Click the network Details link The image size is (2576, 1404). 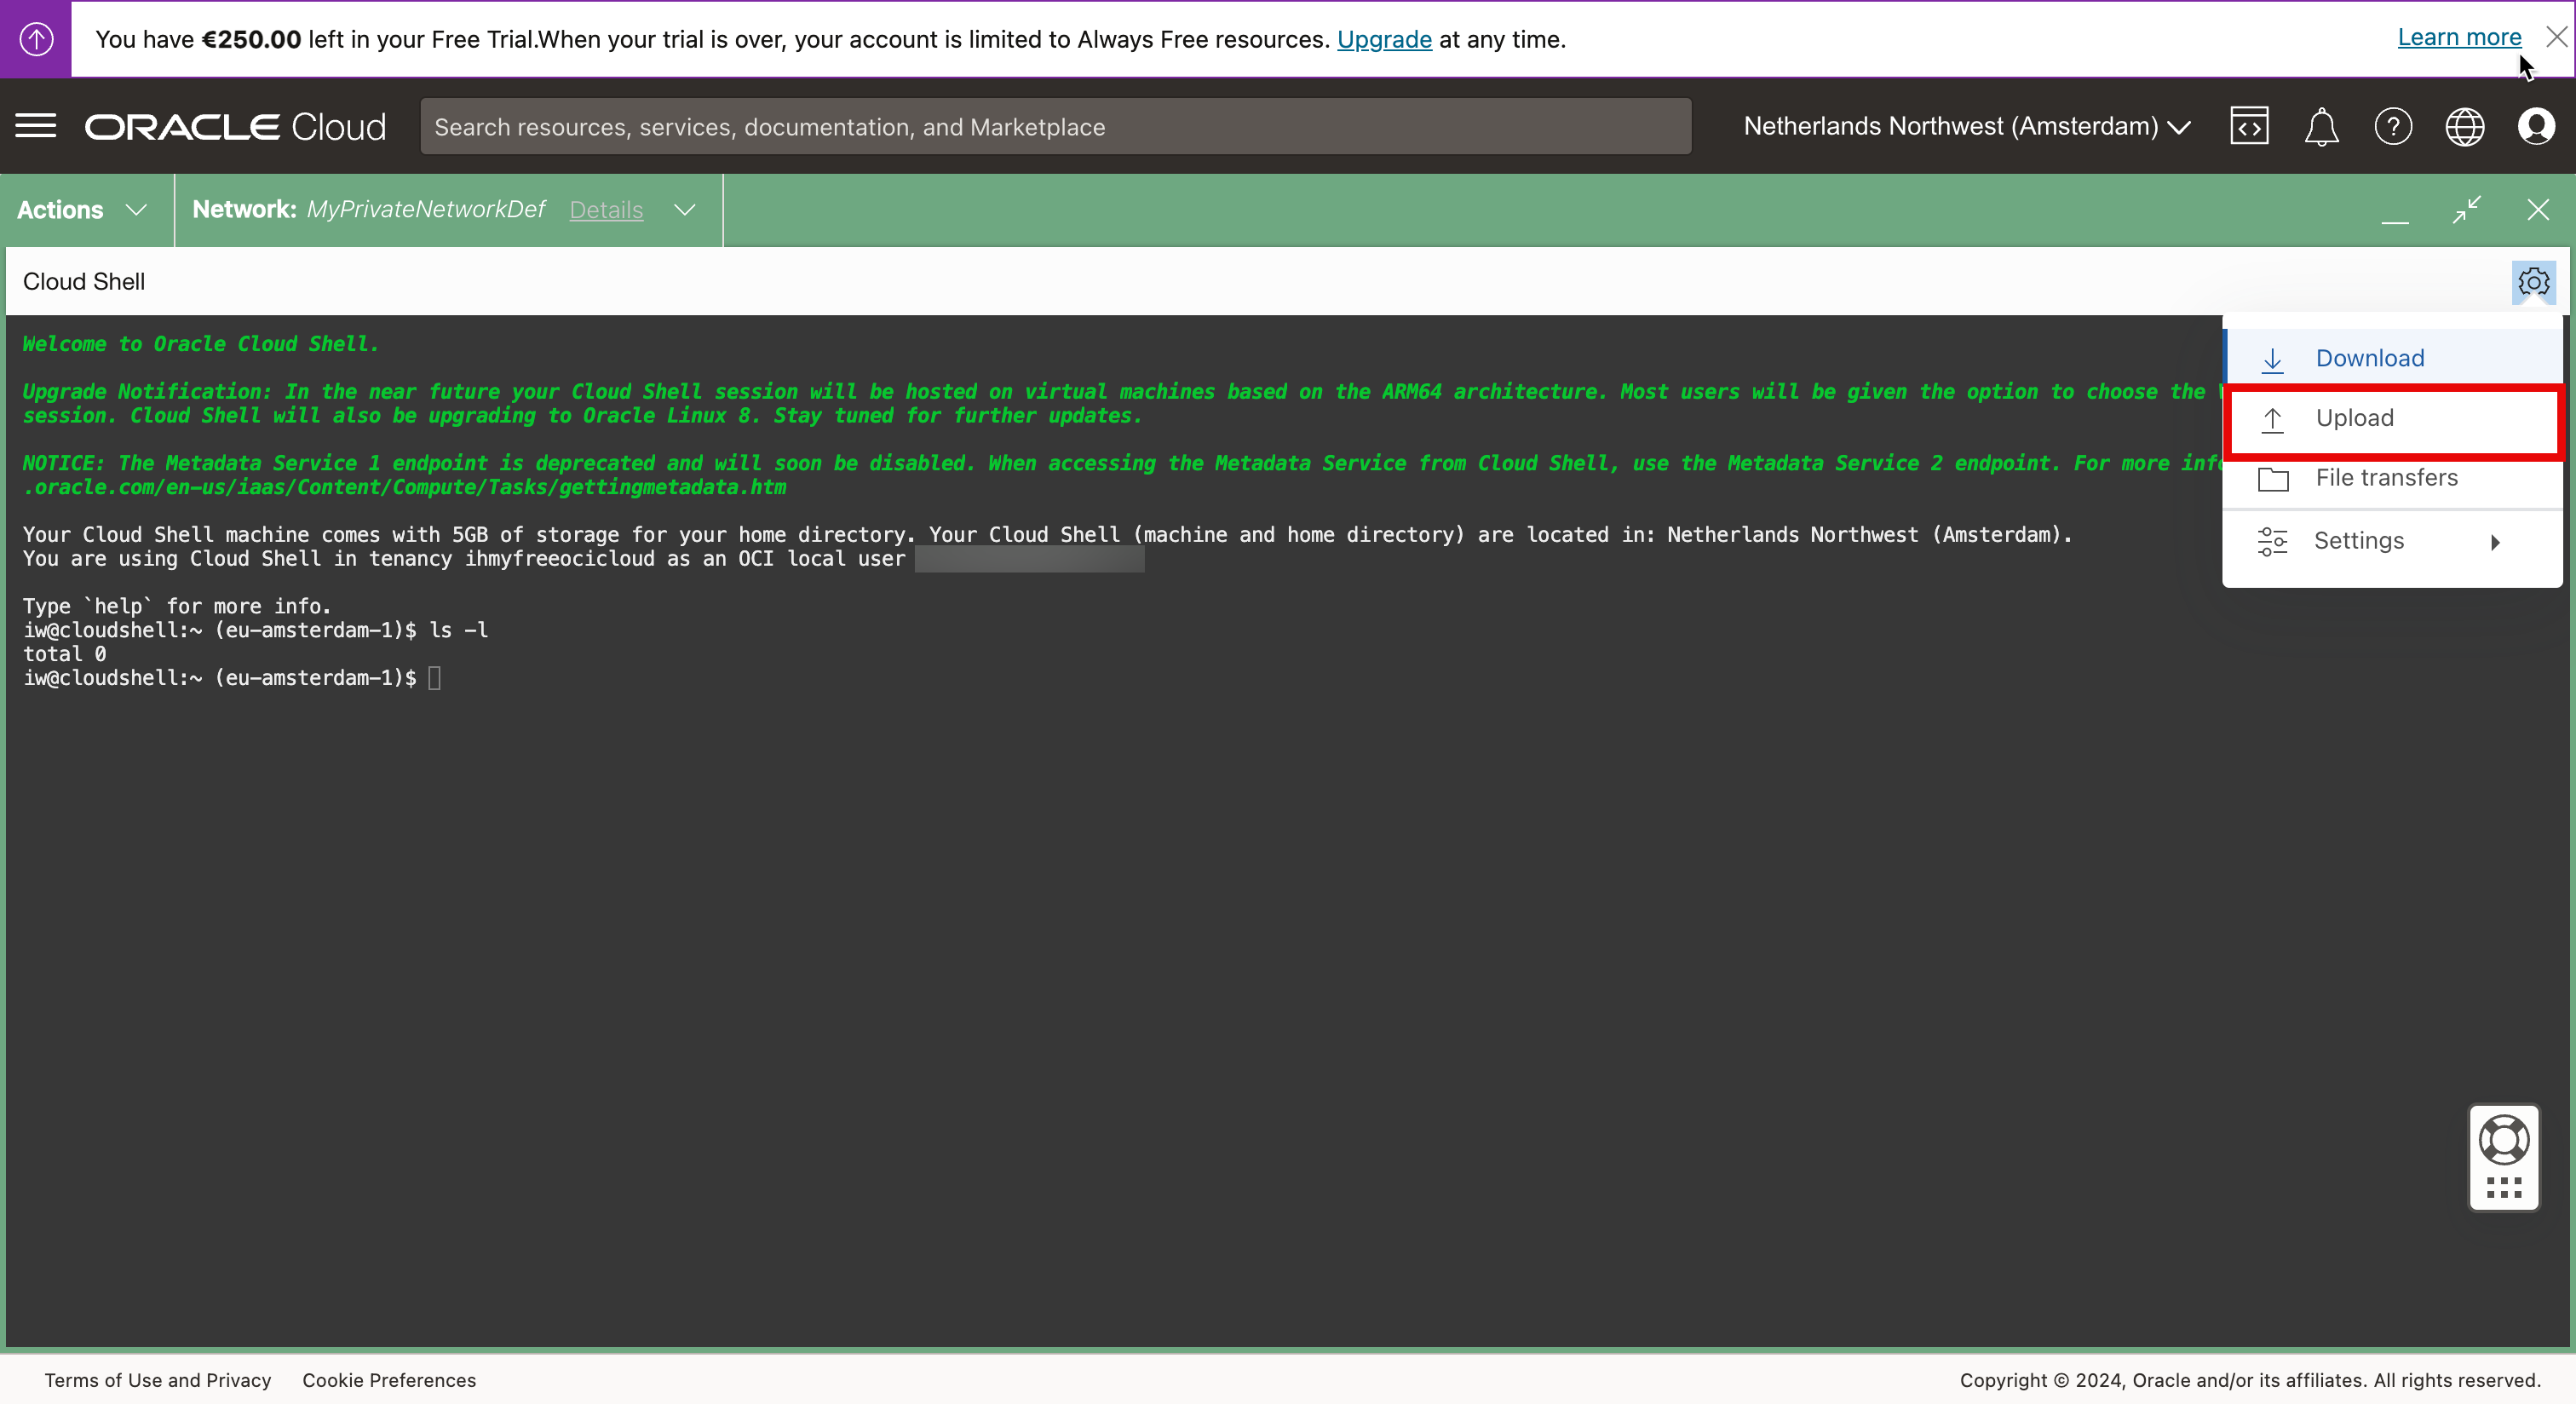[x=606, y=210]
